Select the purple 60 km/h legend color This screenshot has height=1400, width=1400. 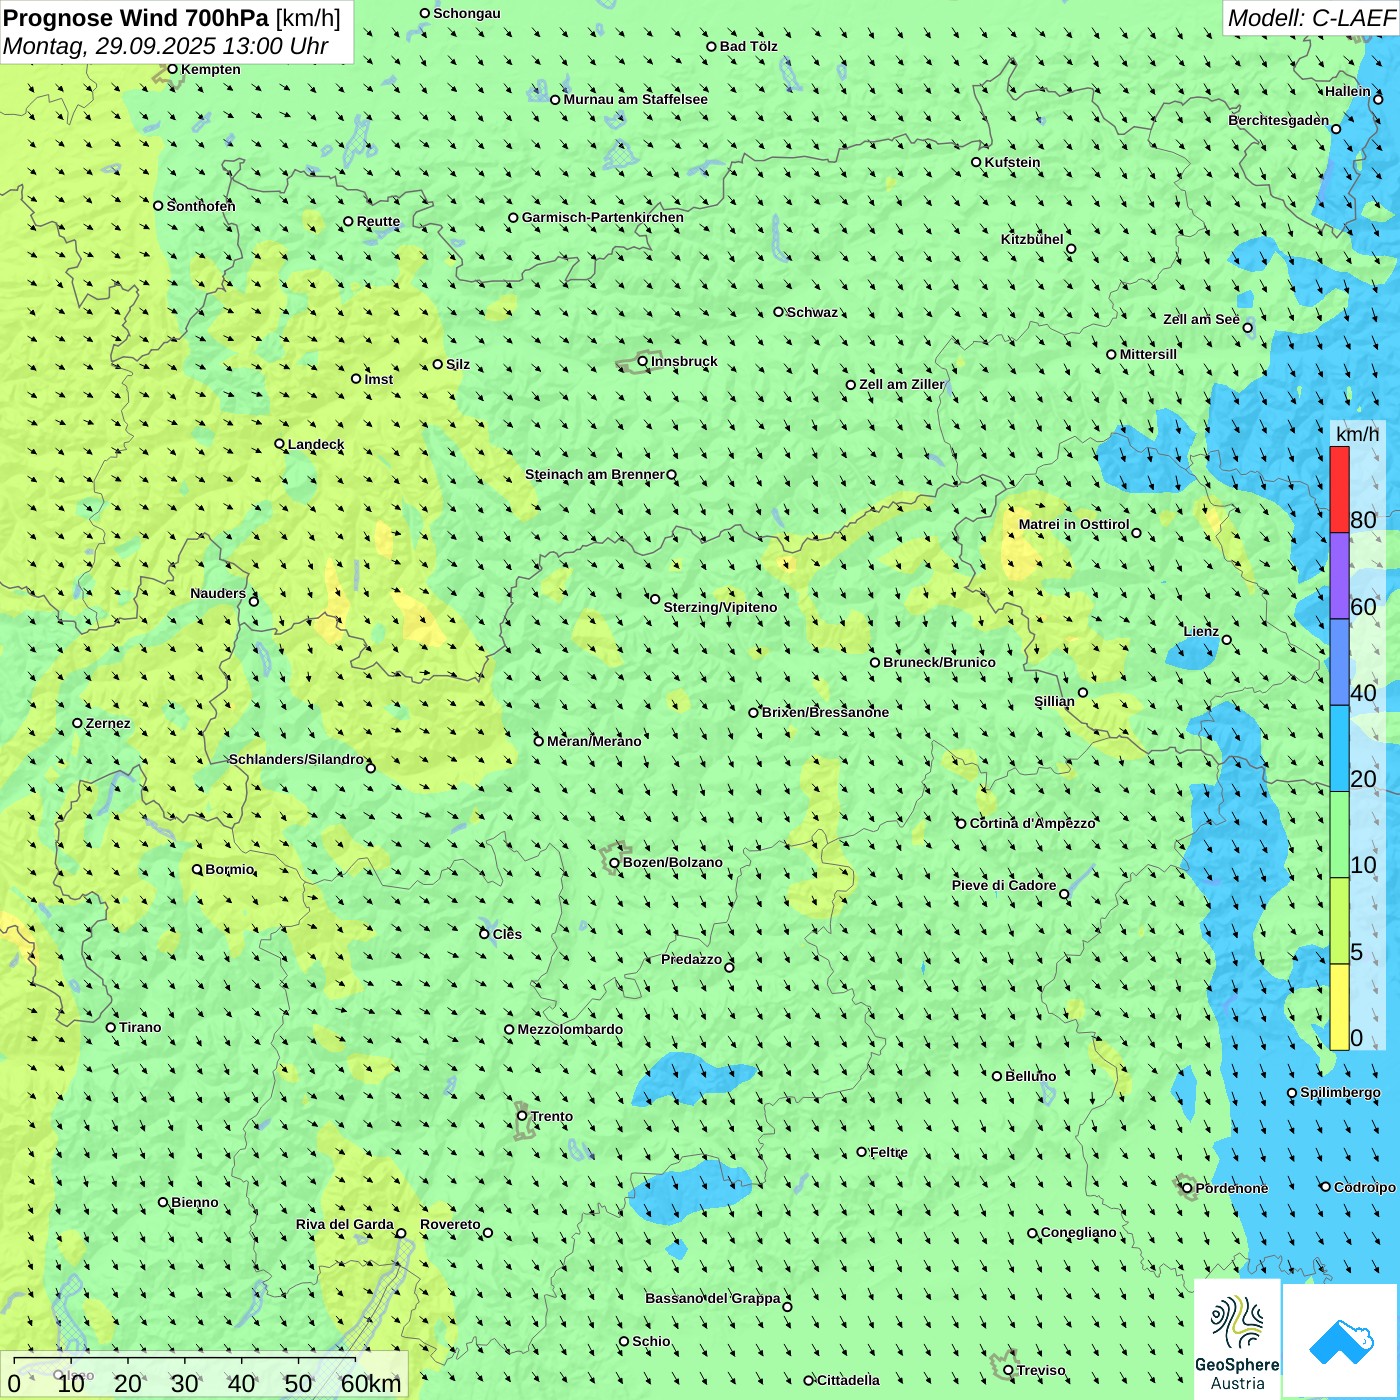pyautogui.click(x=1339, y=576)
